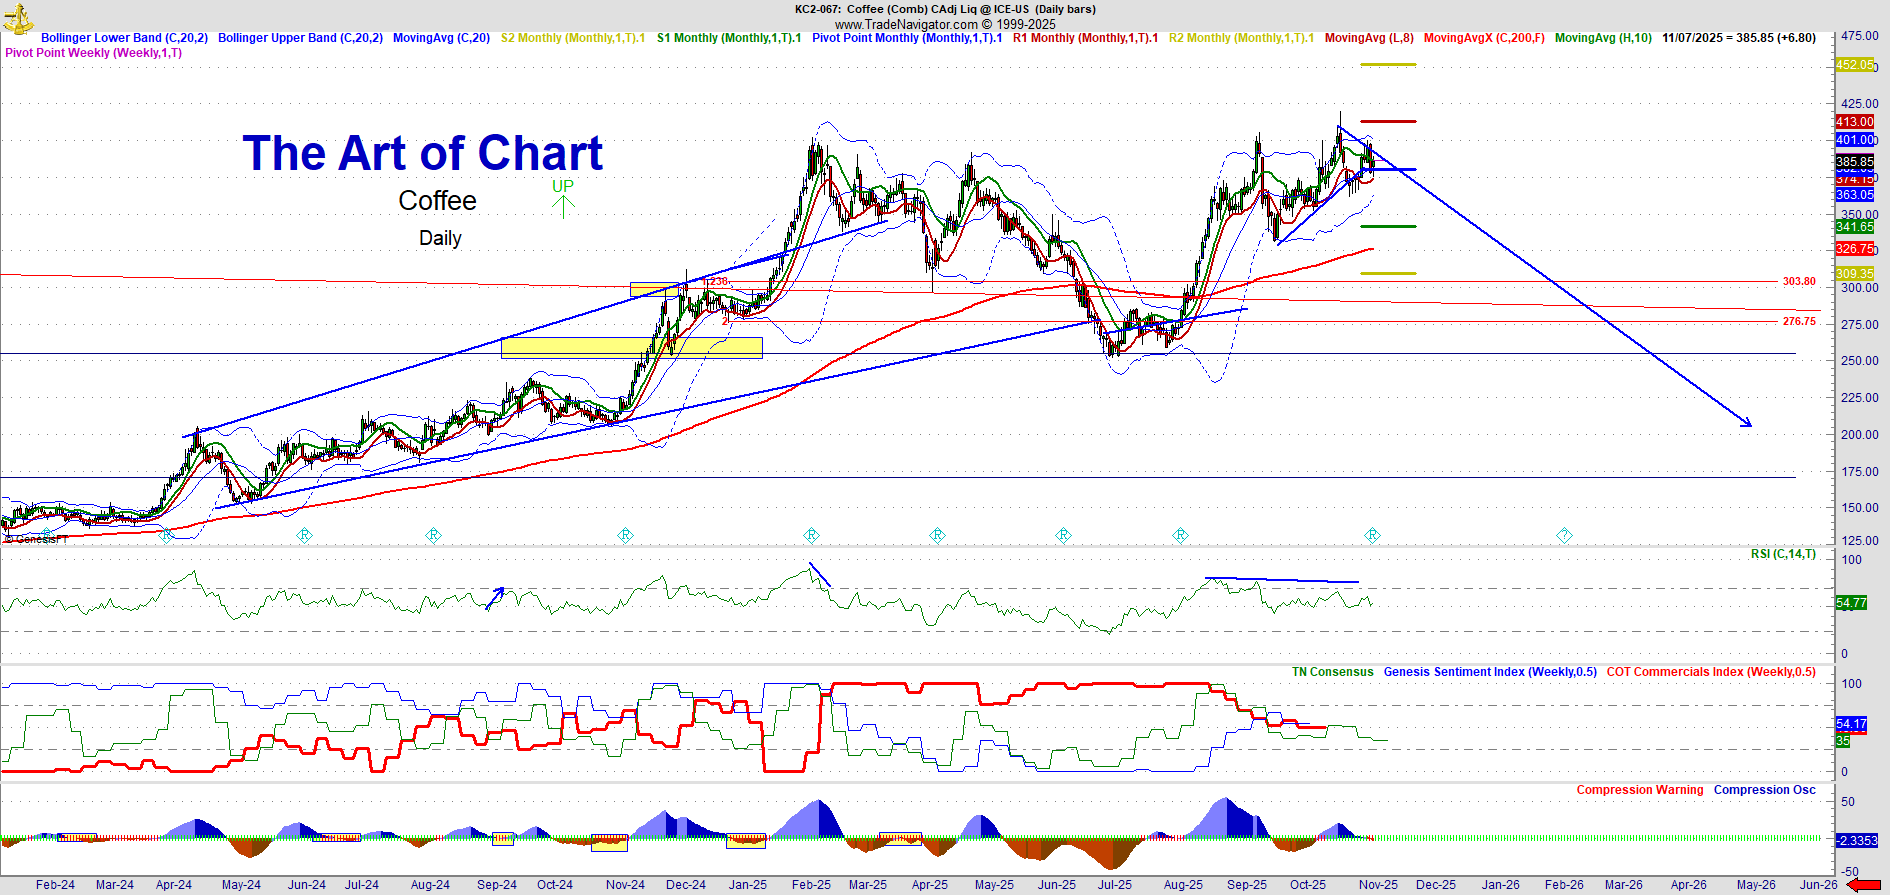Click the RSI (C,14,T) label

point(1782,554)
